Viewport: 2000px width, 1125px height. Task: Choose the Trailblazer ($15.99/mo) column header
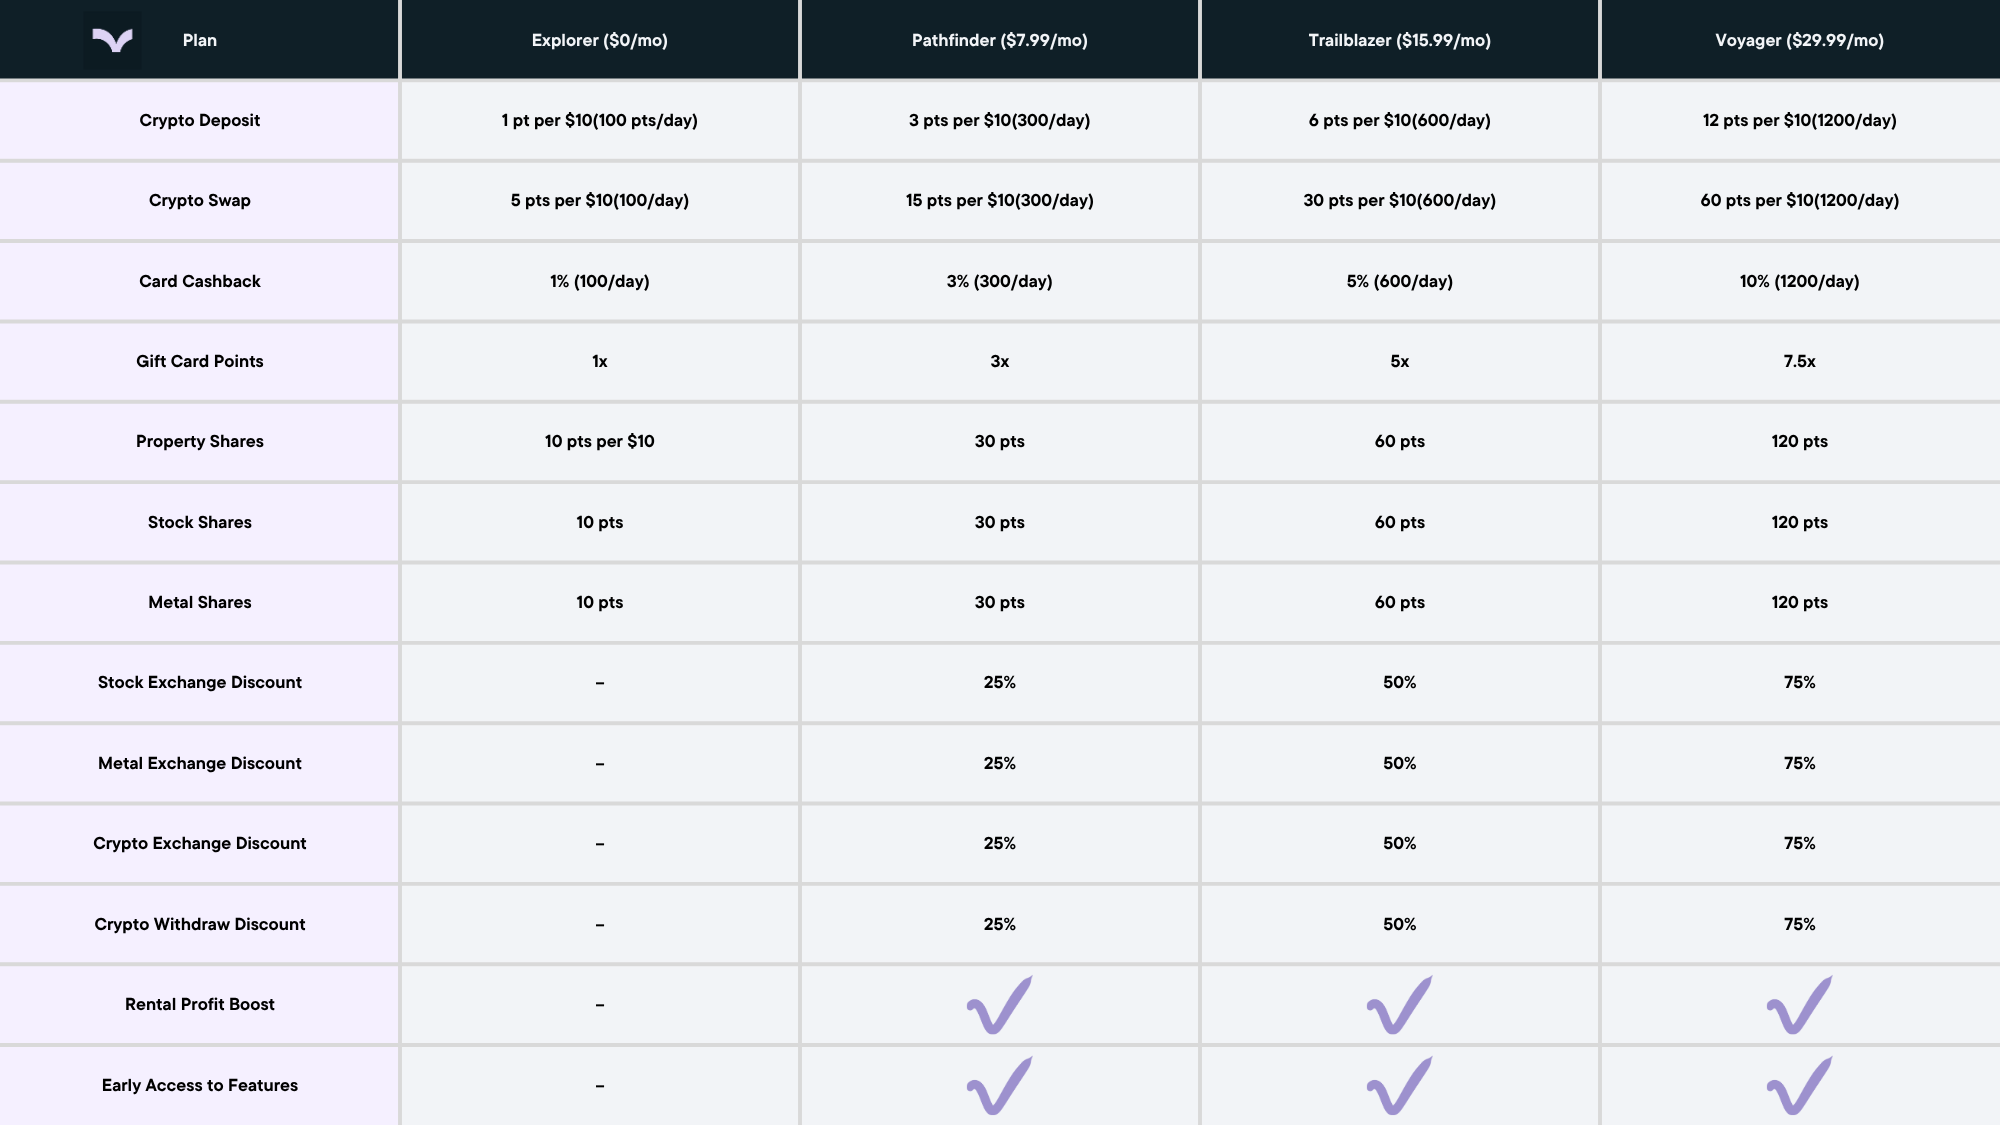[1399, 40]
